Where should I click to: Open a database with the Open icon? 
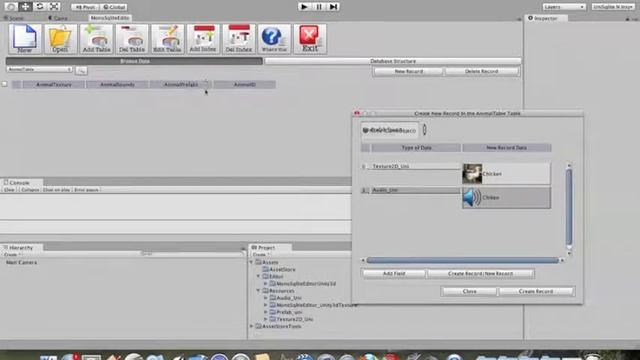pyautogui.click(x=60, y=39)
